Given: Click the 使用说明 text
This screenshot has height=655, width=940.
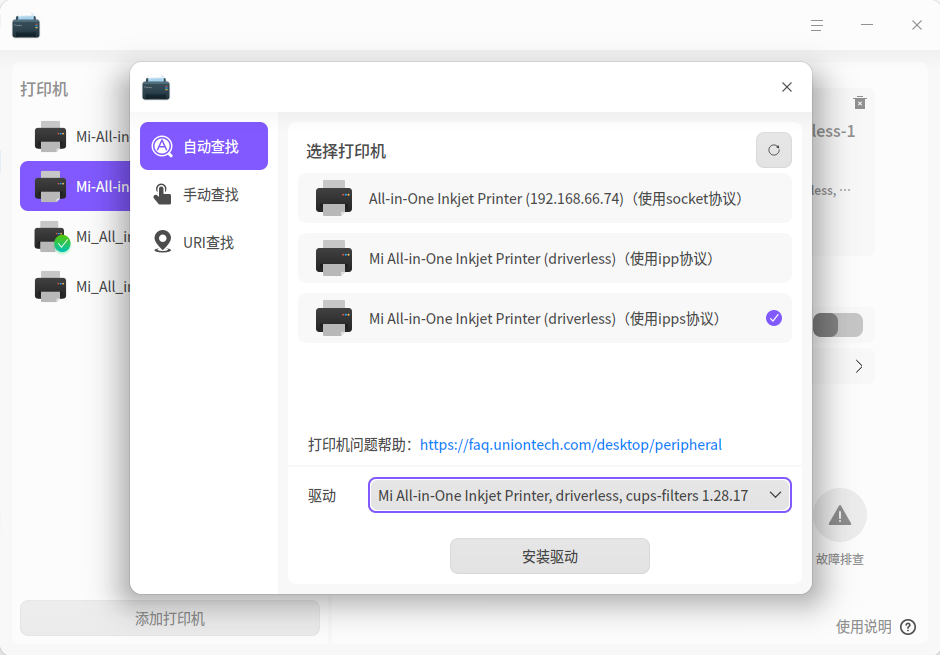Looking at the screenshot, I should tap(863, 627).
